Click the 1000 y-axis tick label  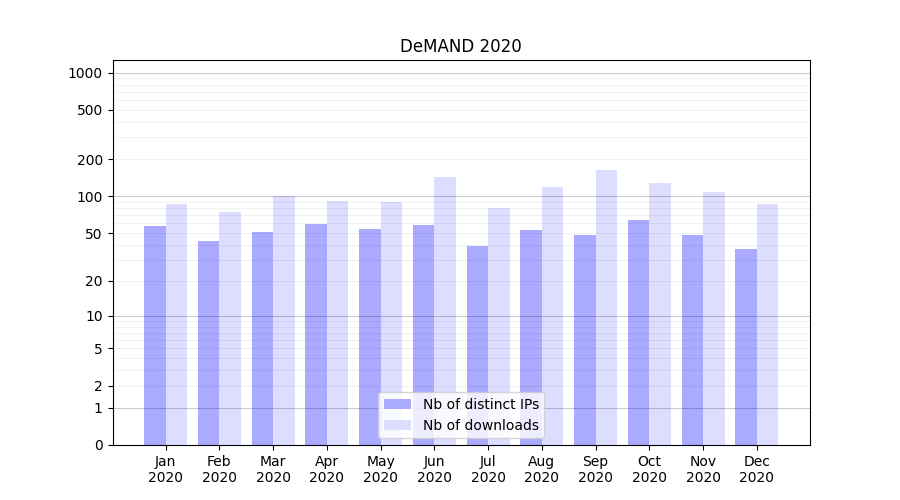[85, 73]
